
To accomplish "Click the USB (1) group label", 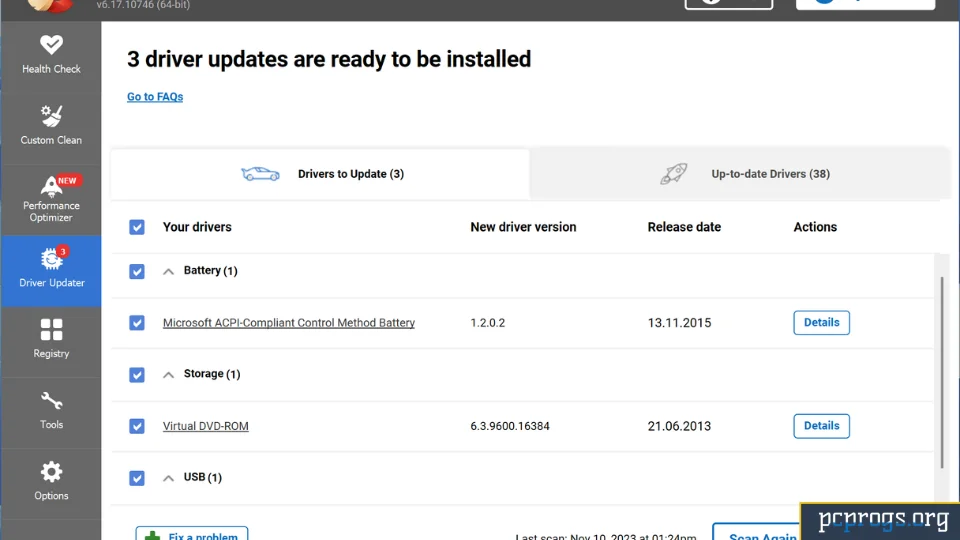I will (x=203, y=477).
